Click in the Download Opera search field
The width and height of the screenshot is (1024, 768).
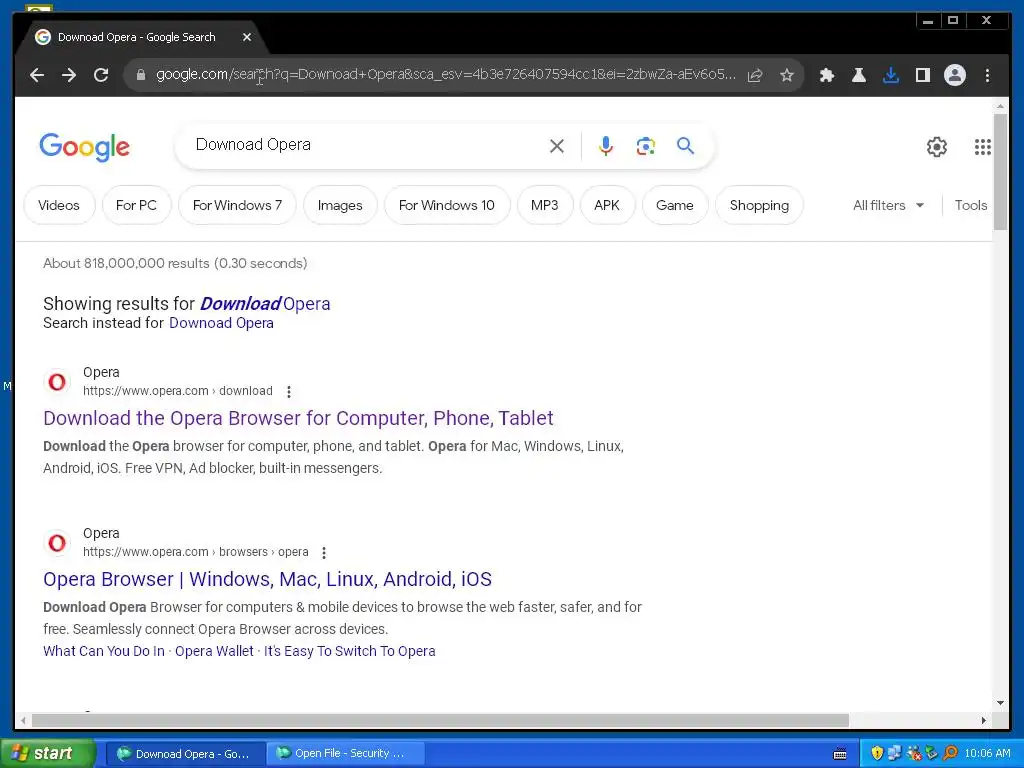(x=366, y=145)
